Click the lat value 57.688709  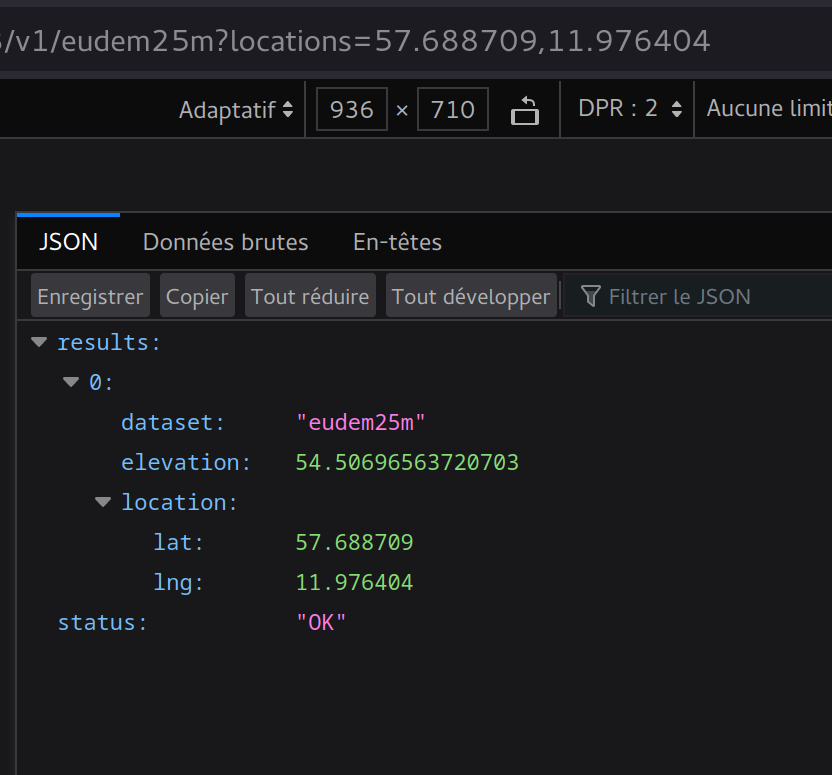tap(354, 542)
